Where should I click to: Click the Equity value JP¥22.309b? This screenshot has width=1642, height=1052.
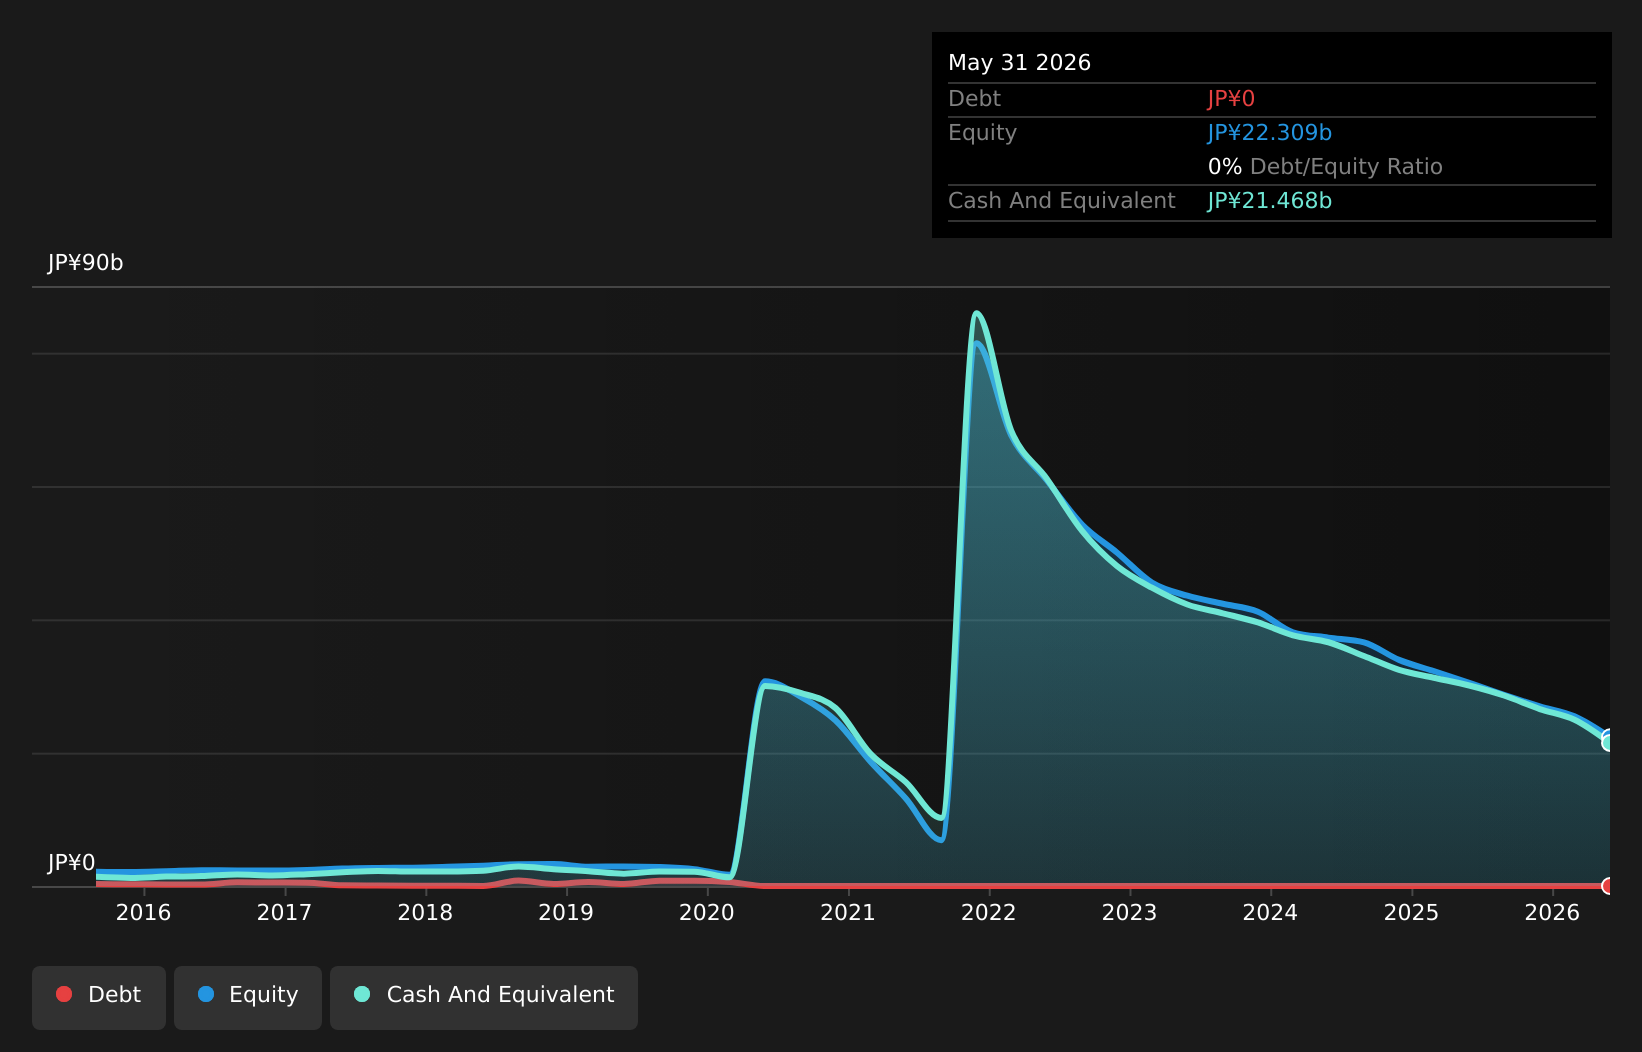(1270, 133)
